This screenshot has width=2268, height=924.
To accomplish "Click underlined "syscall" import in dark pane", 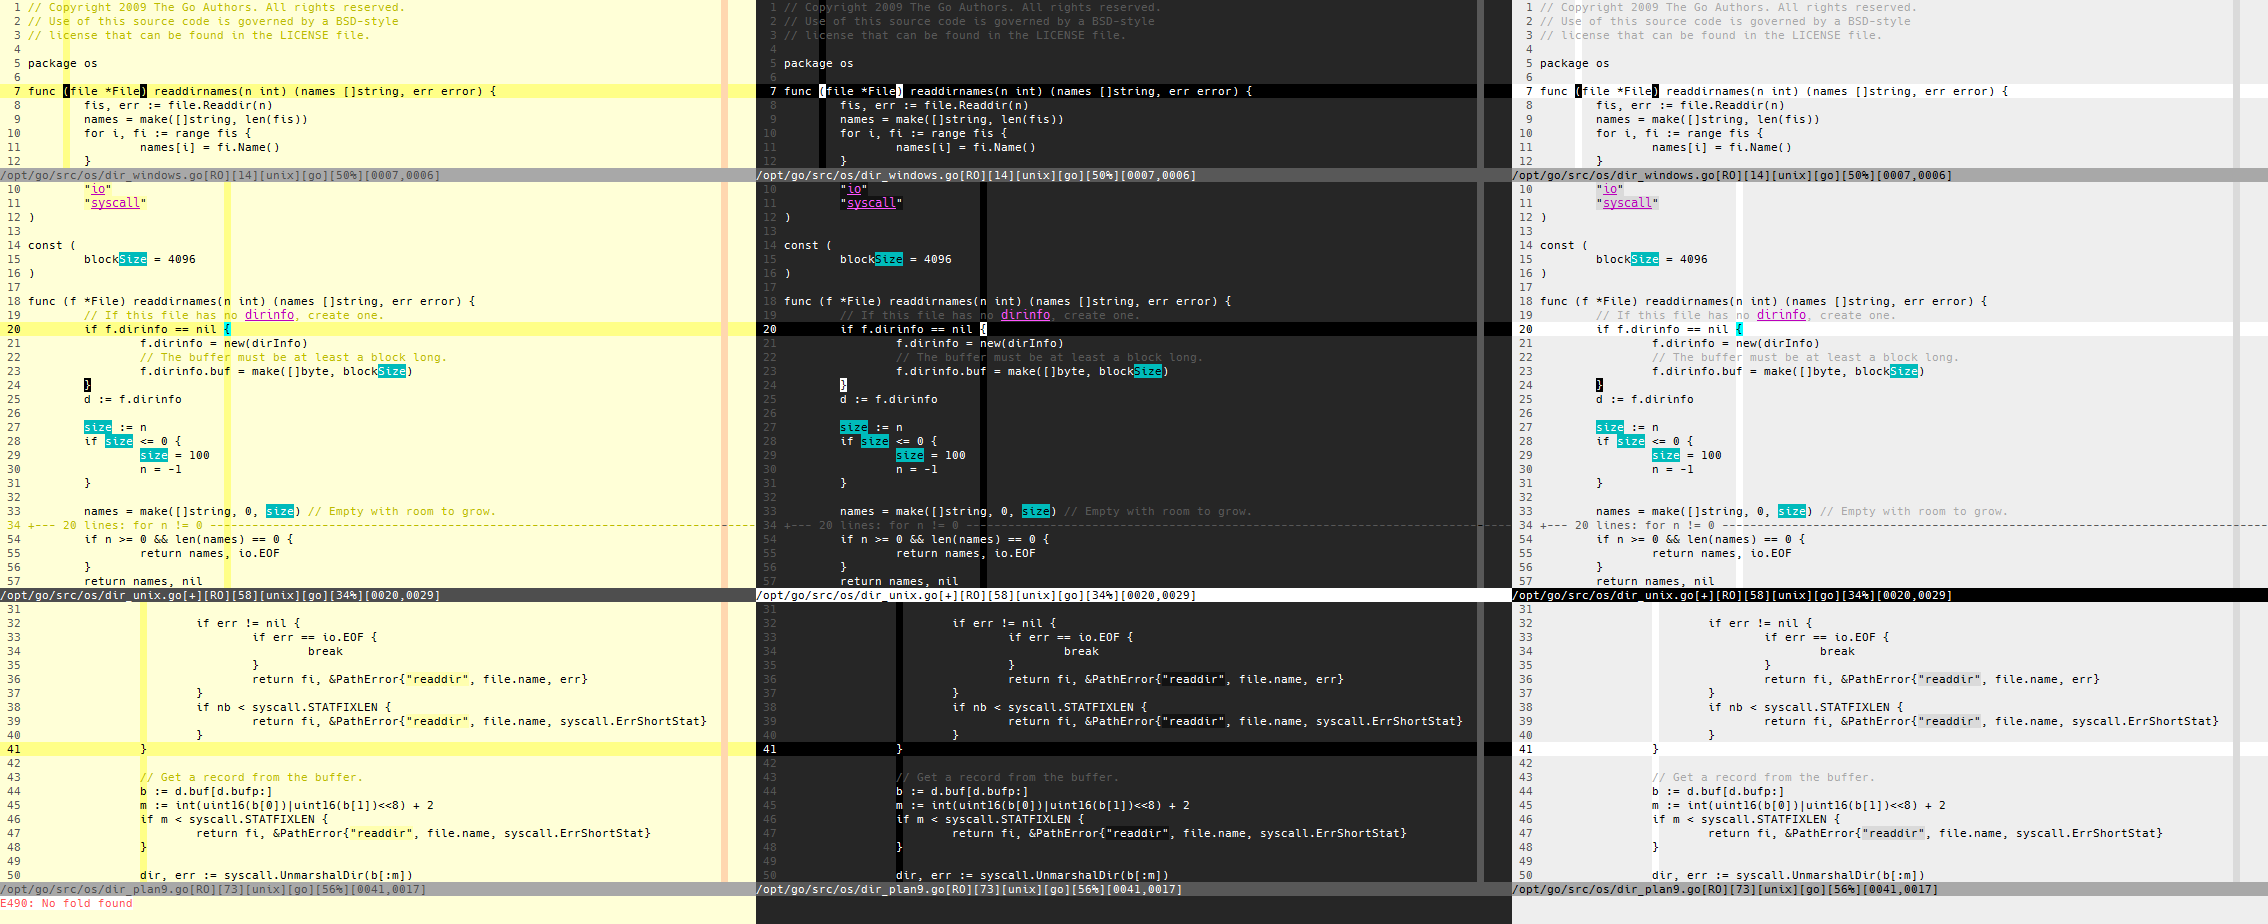I will [x=871, y=203].
